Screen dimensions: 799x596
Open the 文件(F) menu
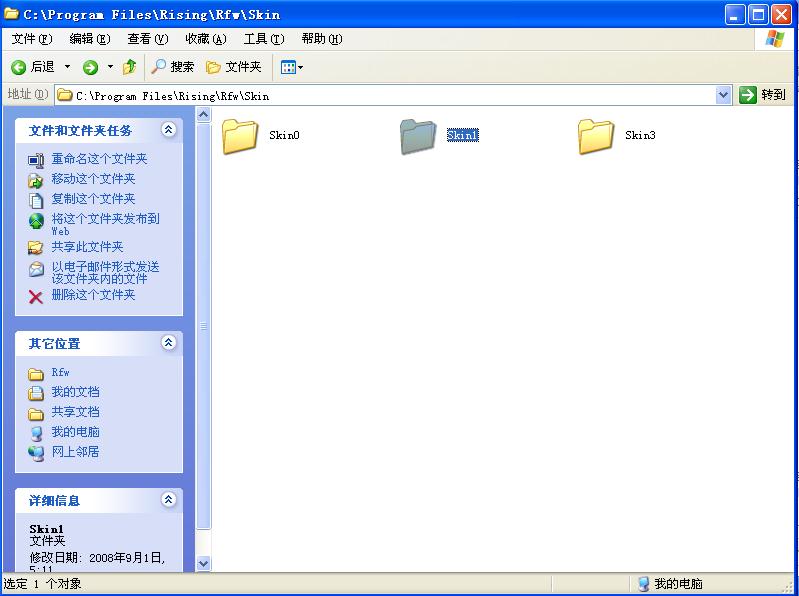32,39
